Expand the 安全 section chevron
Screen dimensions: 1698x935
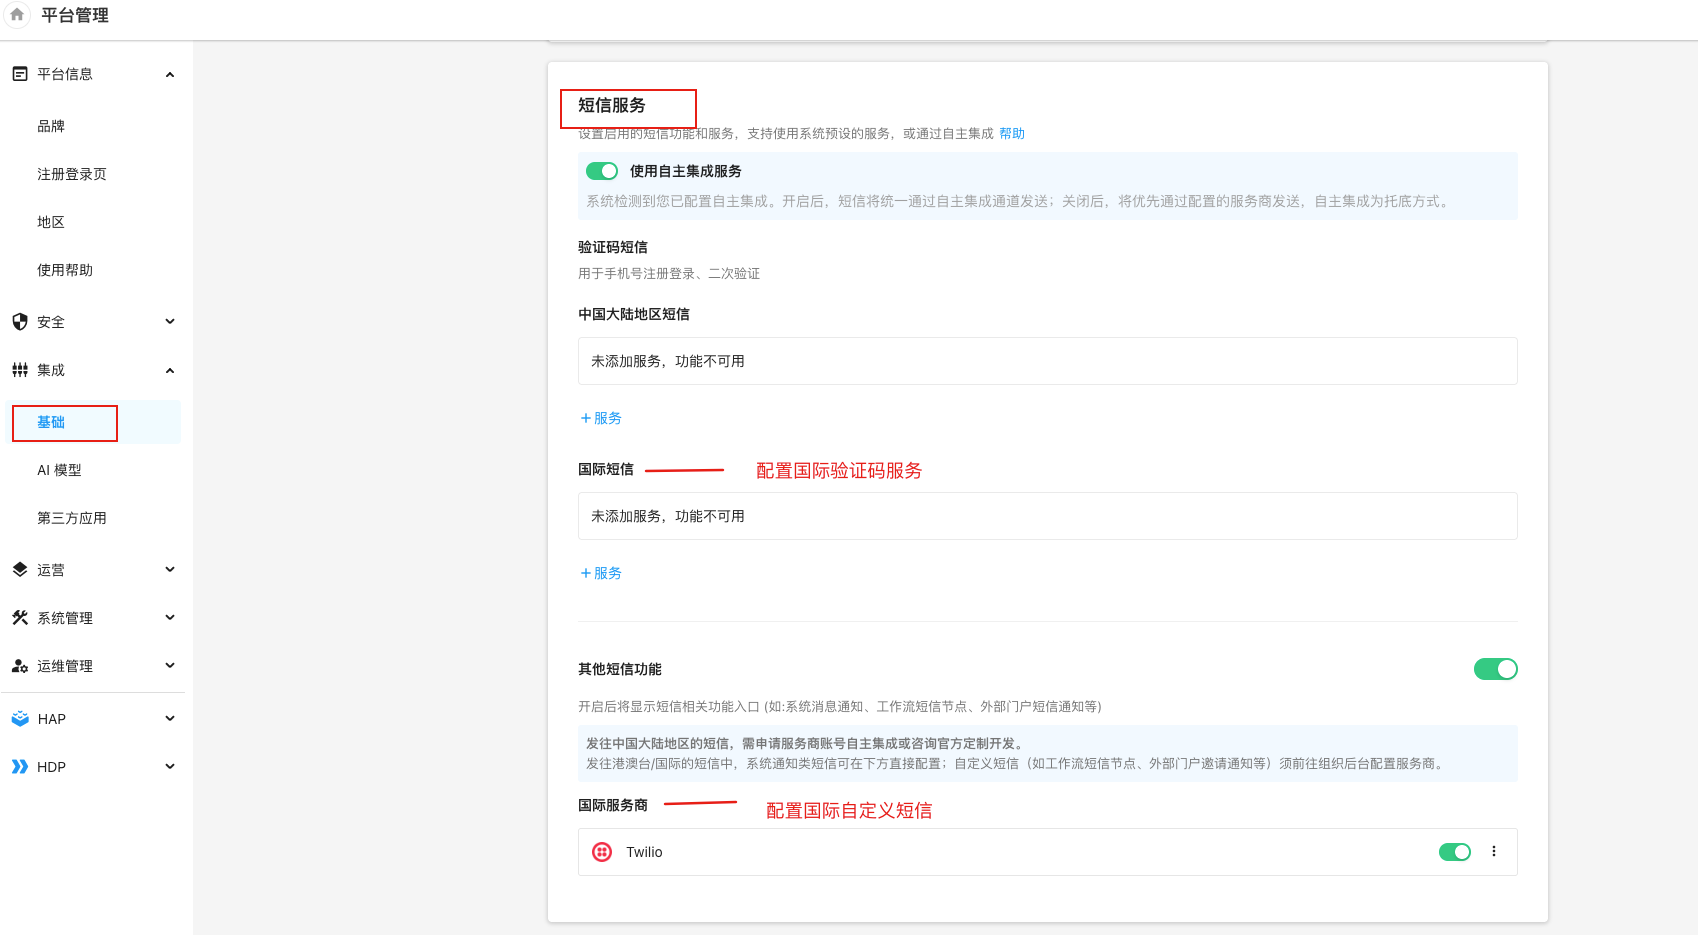point(170,322)
